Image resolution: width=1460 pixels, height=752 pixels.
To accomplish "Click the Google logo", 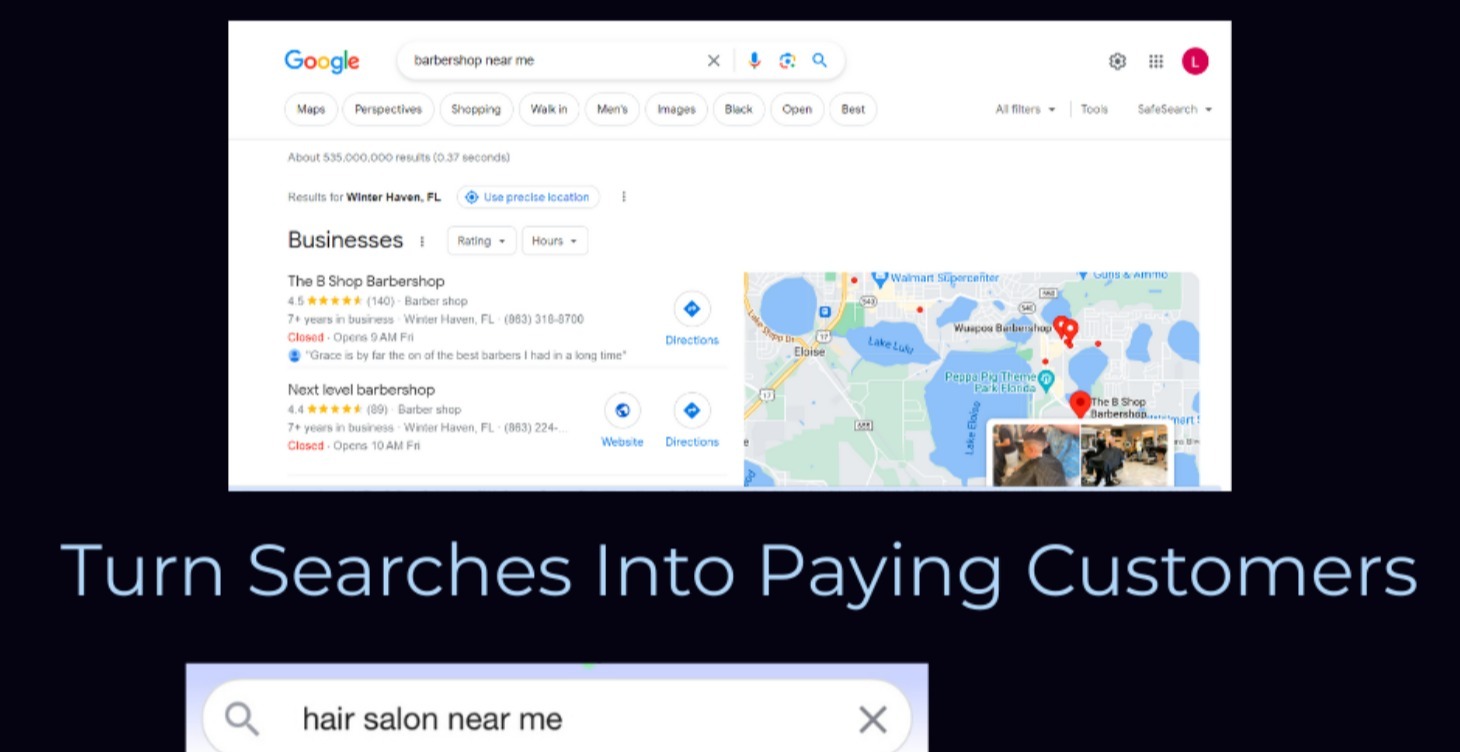I will [322, 61].
